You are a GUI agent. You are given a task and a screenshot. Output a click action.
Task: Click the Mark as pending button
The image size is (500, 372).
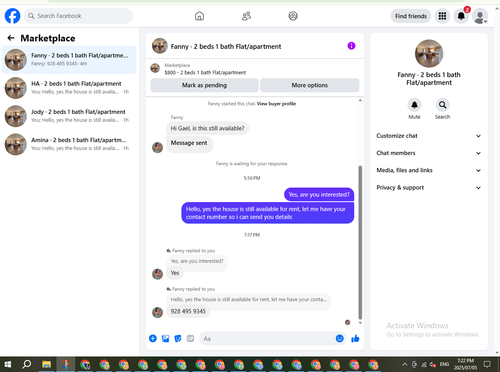[x=204, y=85]
